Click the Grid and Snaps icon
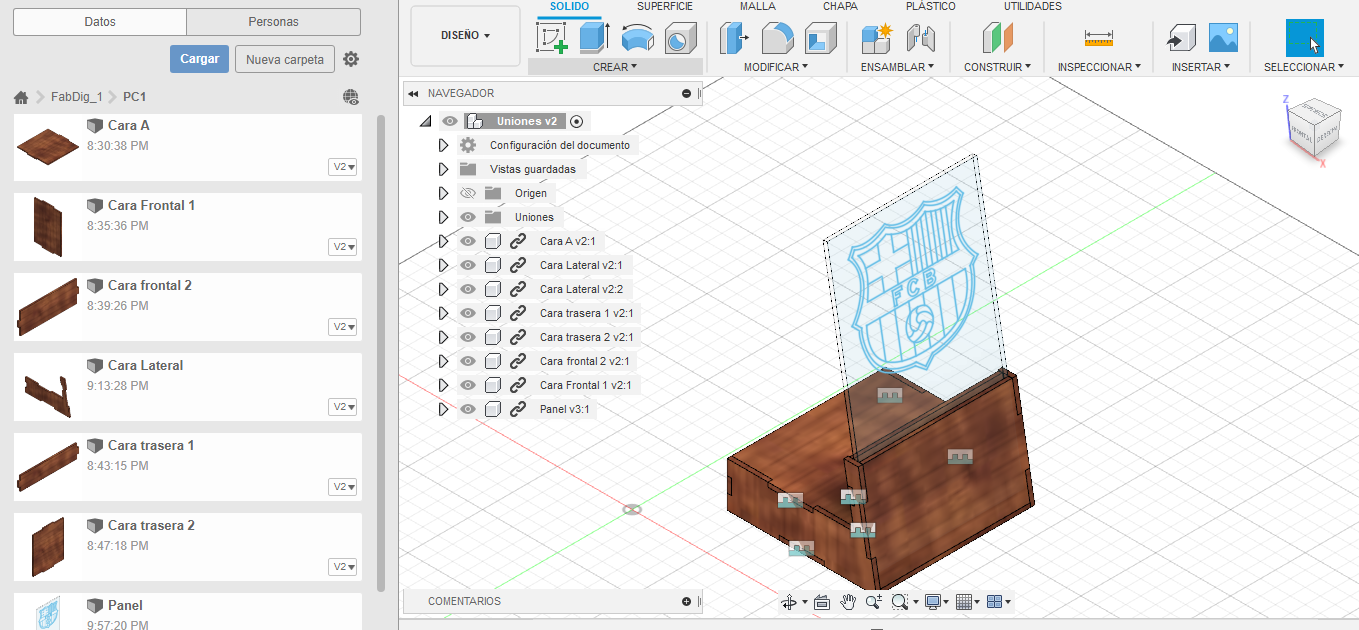Screen dimensions: 1359x630 click(x=964, y=602)
